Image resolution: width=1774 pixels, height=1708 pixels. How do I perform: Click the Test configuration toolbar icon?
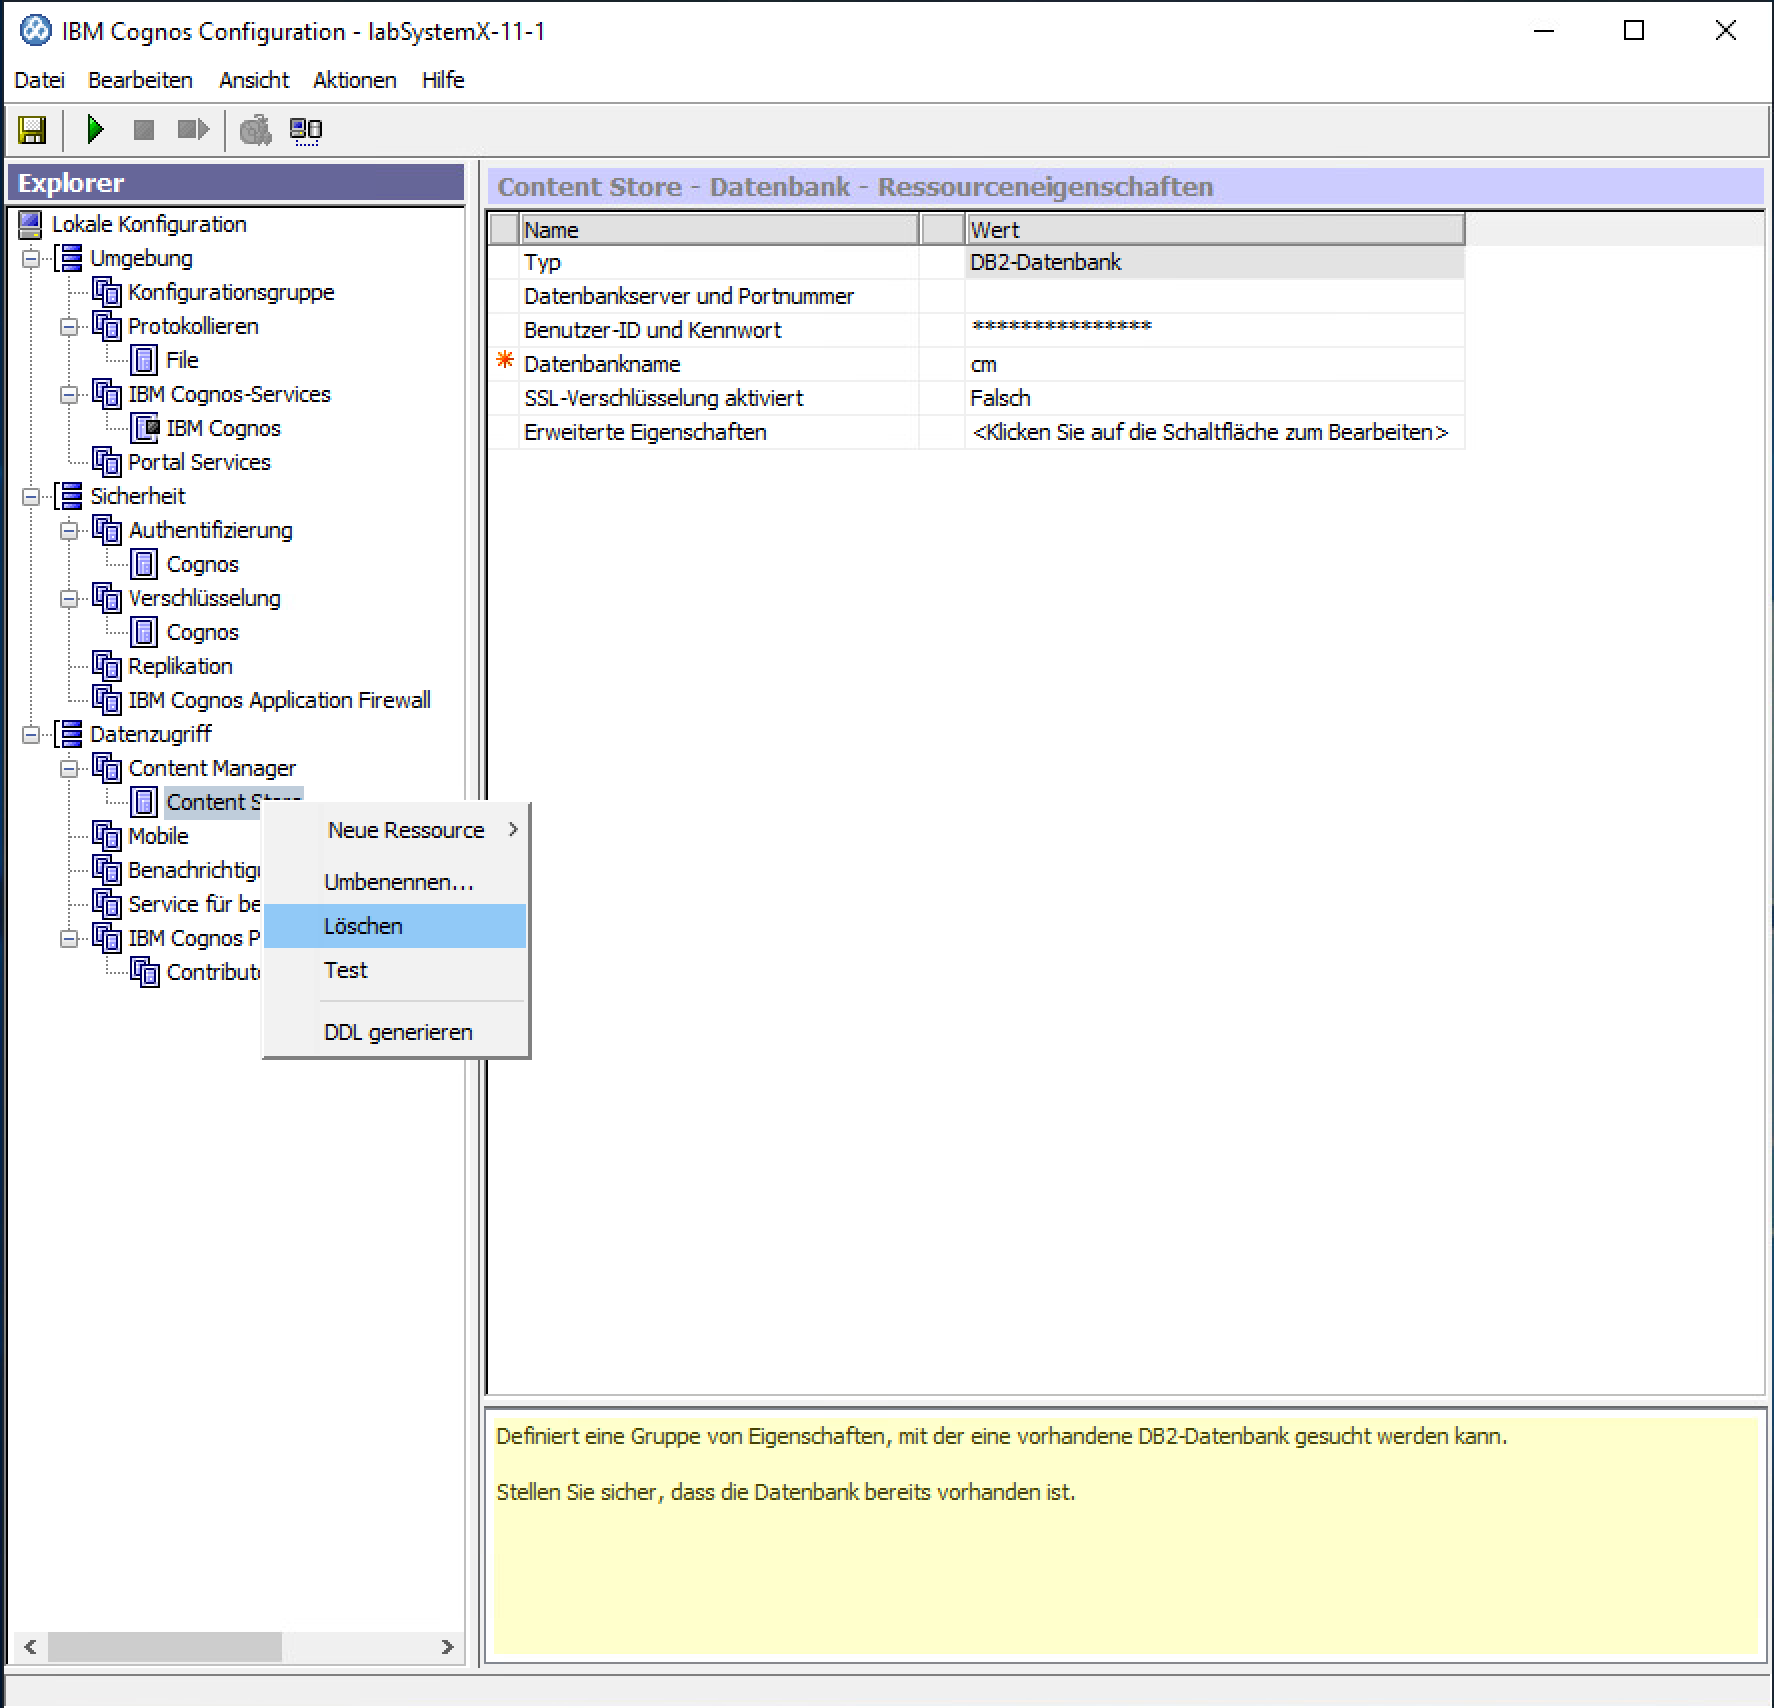pos(256,130)
